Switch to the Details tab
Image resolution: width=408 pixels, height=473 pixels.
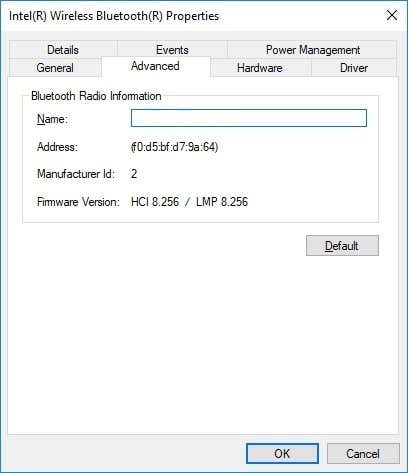pos(63,50)
